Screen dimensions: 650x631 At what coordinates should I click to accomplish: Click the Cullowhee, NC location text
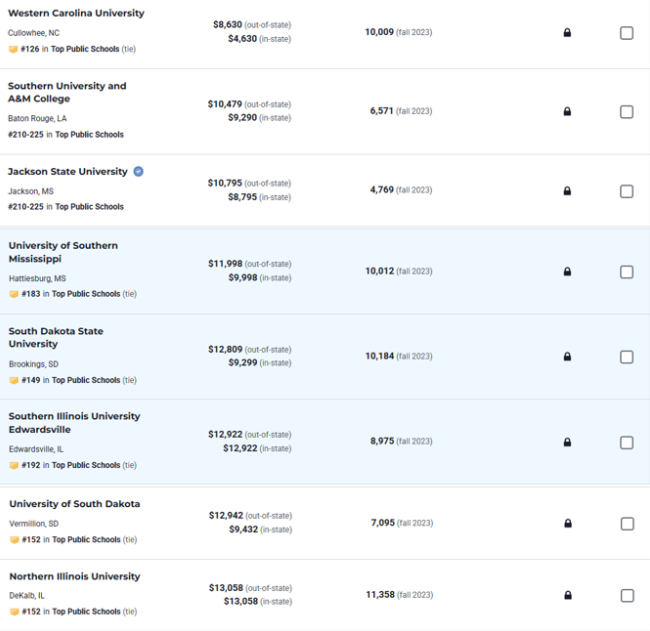pos(34,33)
